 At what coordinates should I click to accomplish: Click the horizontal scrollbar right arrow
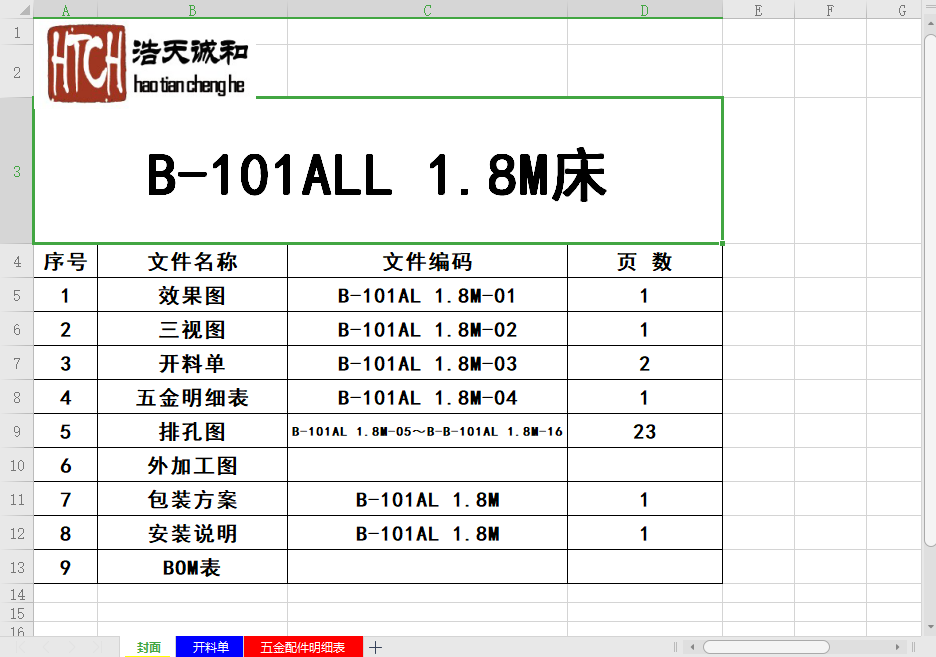pos(898,647)
